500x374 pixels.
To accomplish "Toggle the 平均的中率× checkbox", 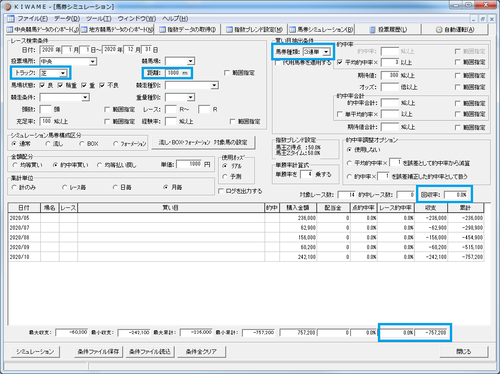I will (x=340, y=62).
